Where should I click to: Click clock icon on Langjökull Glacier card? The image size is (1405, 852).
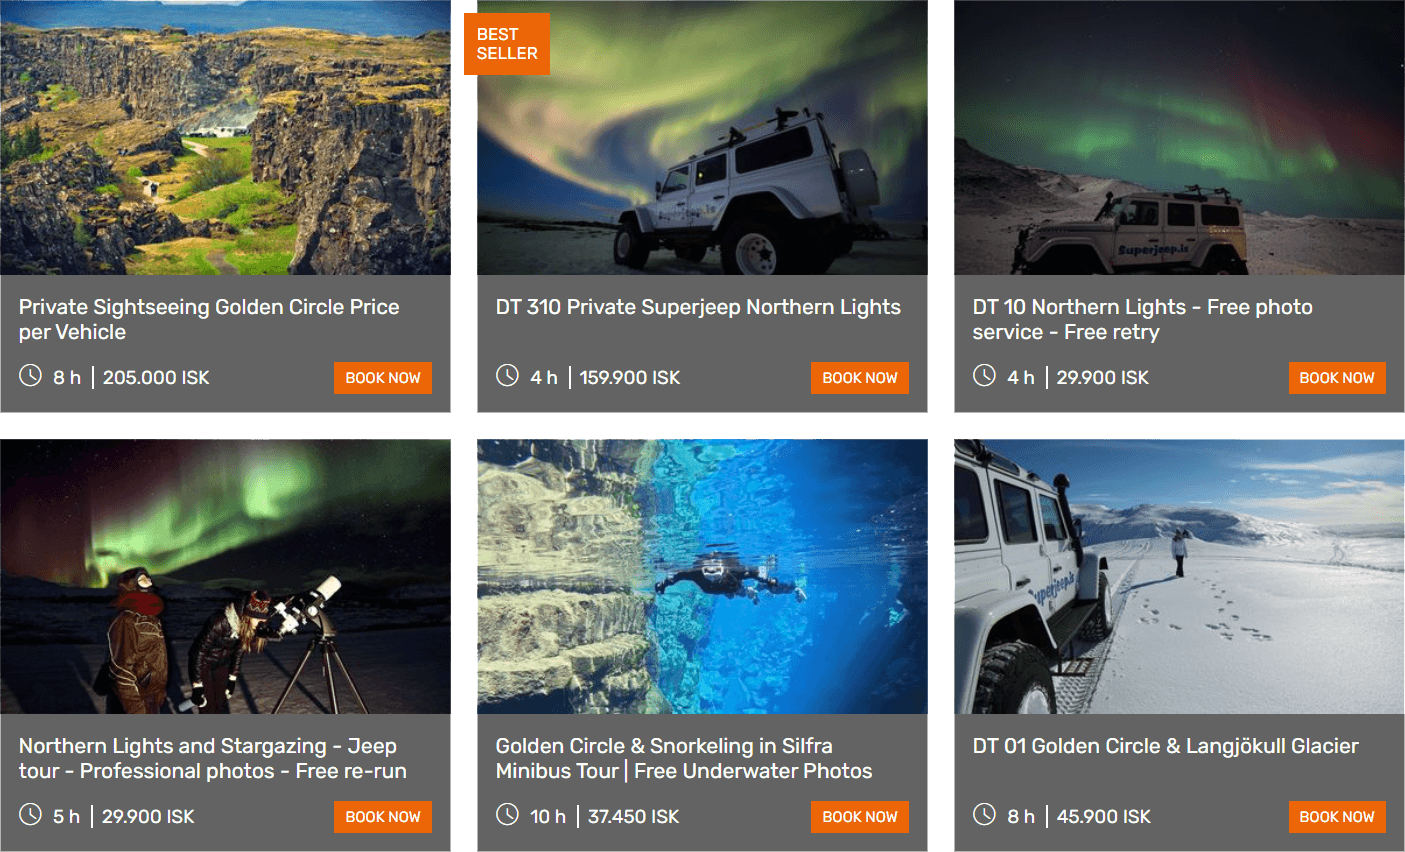[x=985, y=815]
